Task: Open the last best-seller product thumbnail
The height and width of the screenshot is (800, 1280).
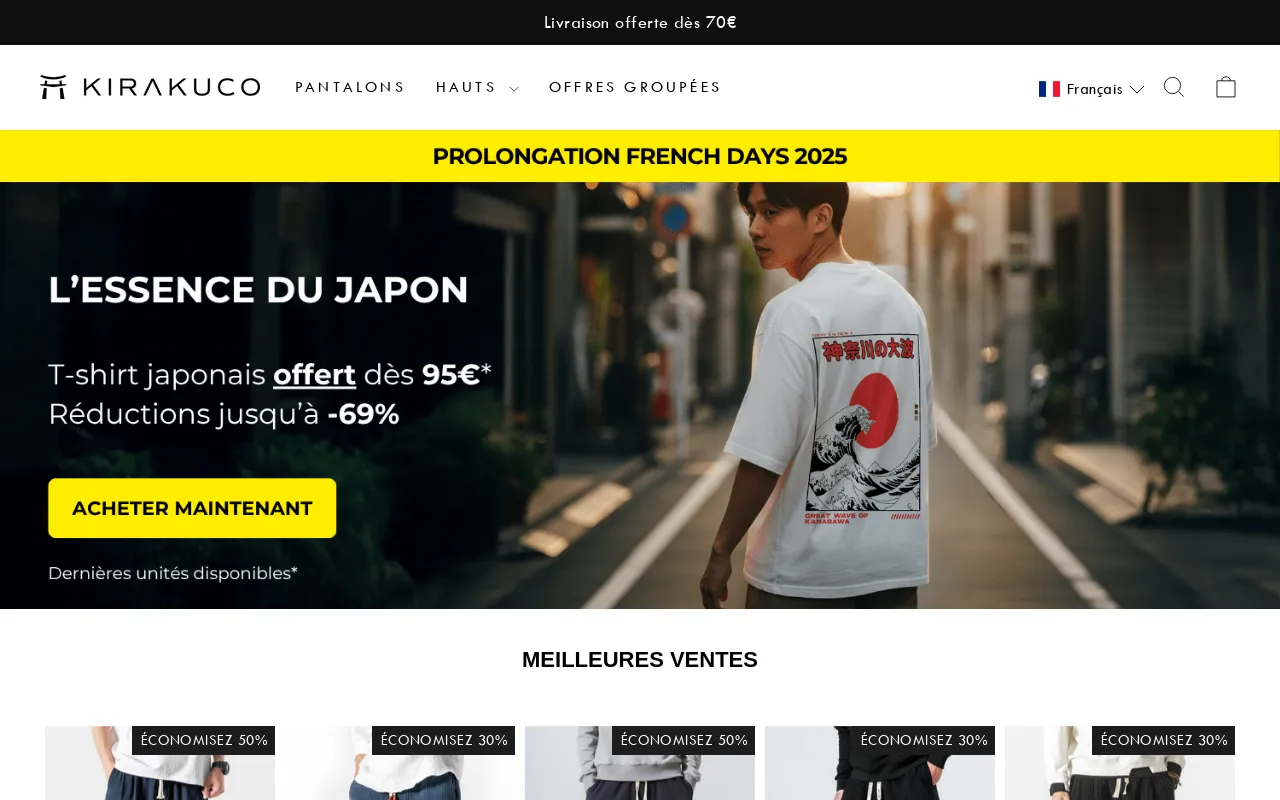Action: (1120, 763)
